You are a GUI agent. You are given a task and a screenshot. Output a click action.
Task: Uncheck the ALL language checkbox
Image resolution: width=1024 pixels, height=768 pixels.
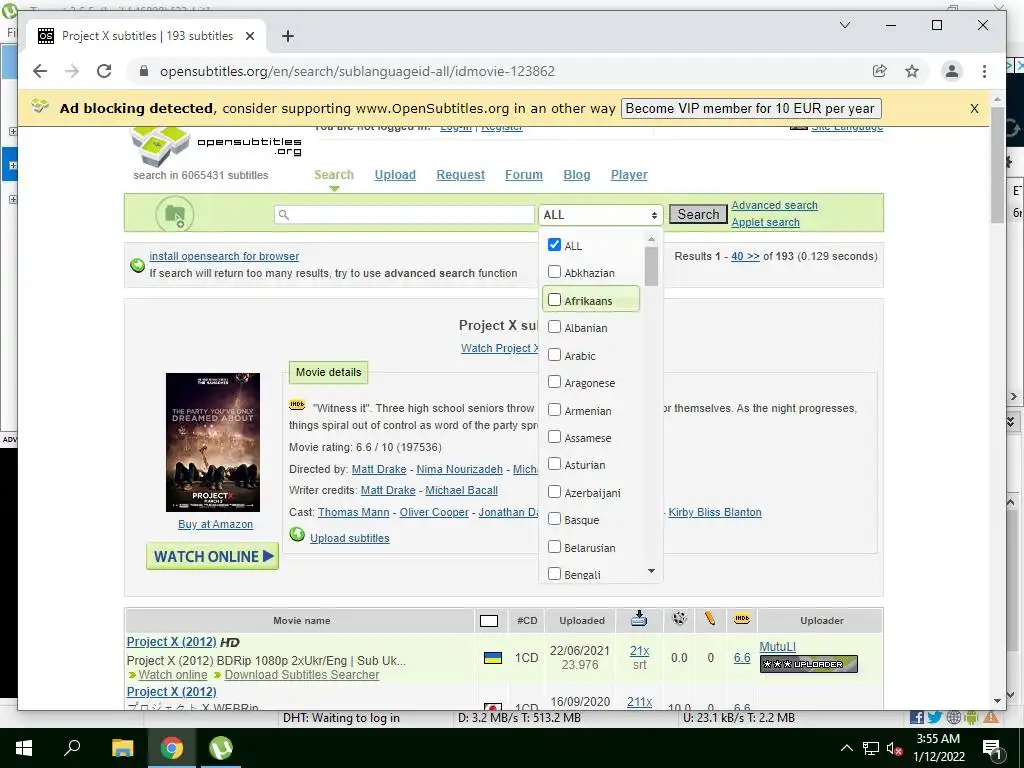[x=554, y=244]
